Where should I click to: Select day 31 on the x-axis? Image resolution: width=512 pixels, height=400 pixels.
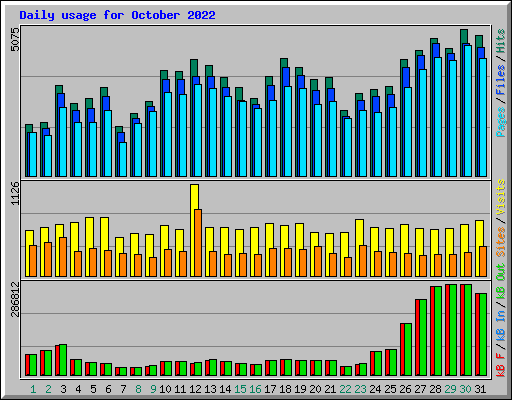[480, 389]
